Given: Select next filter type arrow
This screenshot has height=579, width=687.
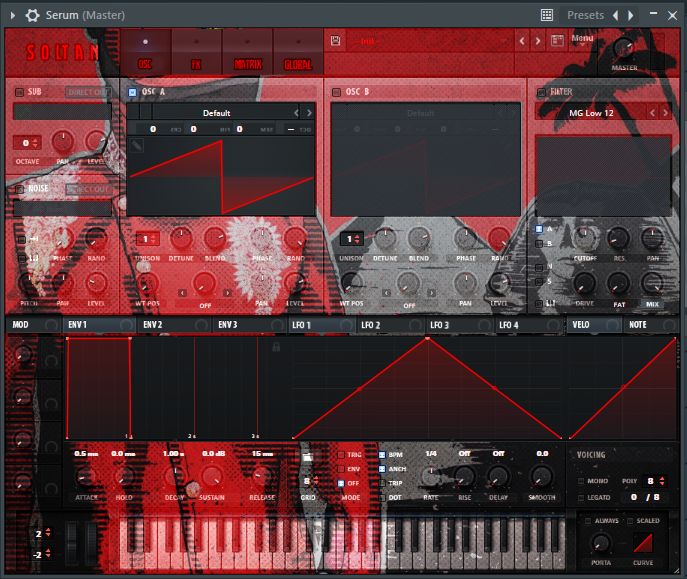Looking at the screenshot, I should [666, 113].
